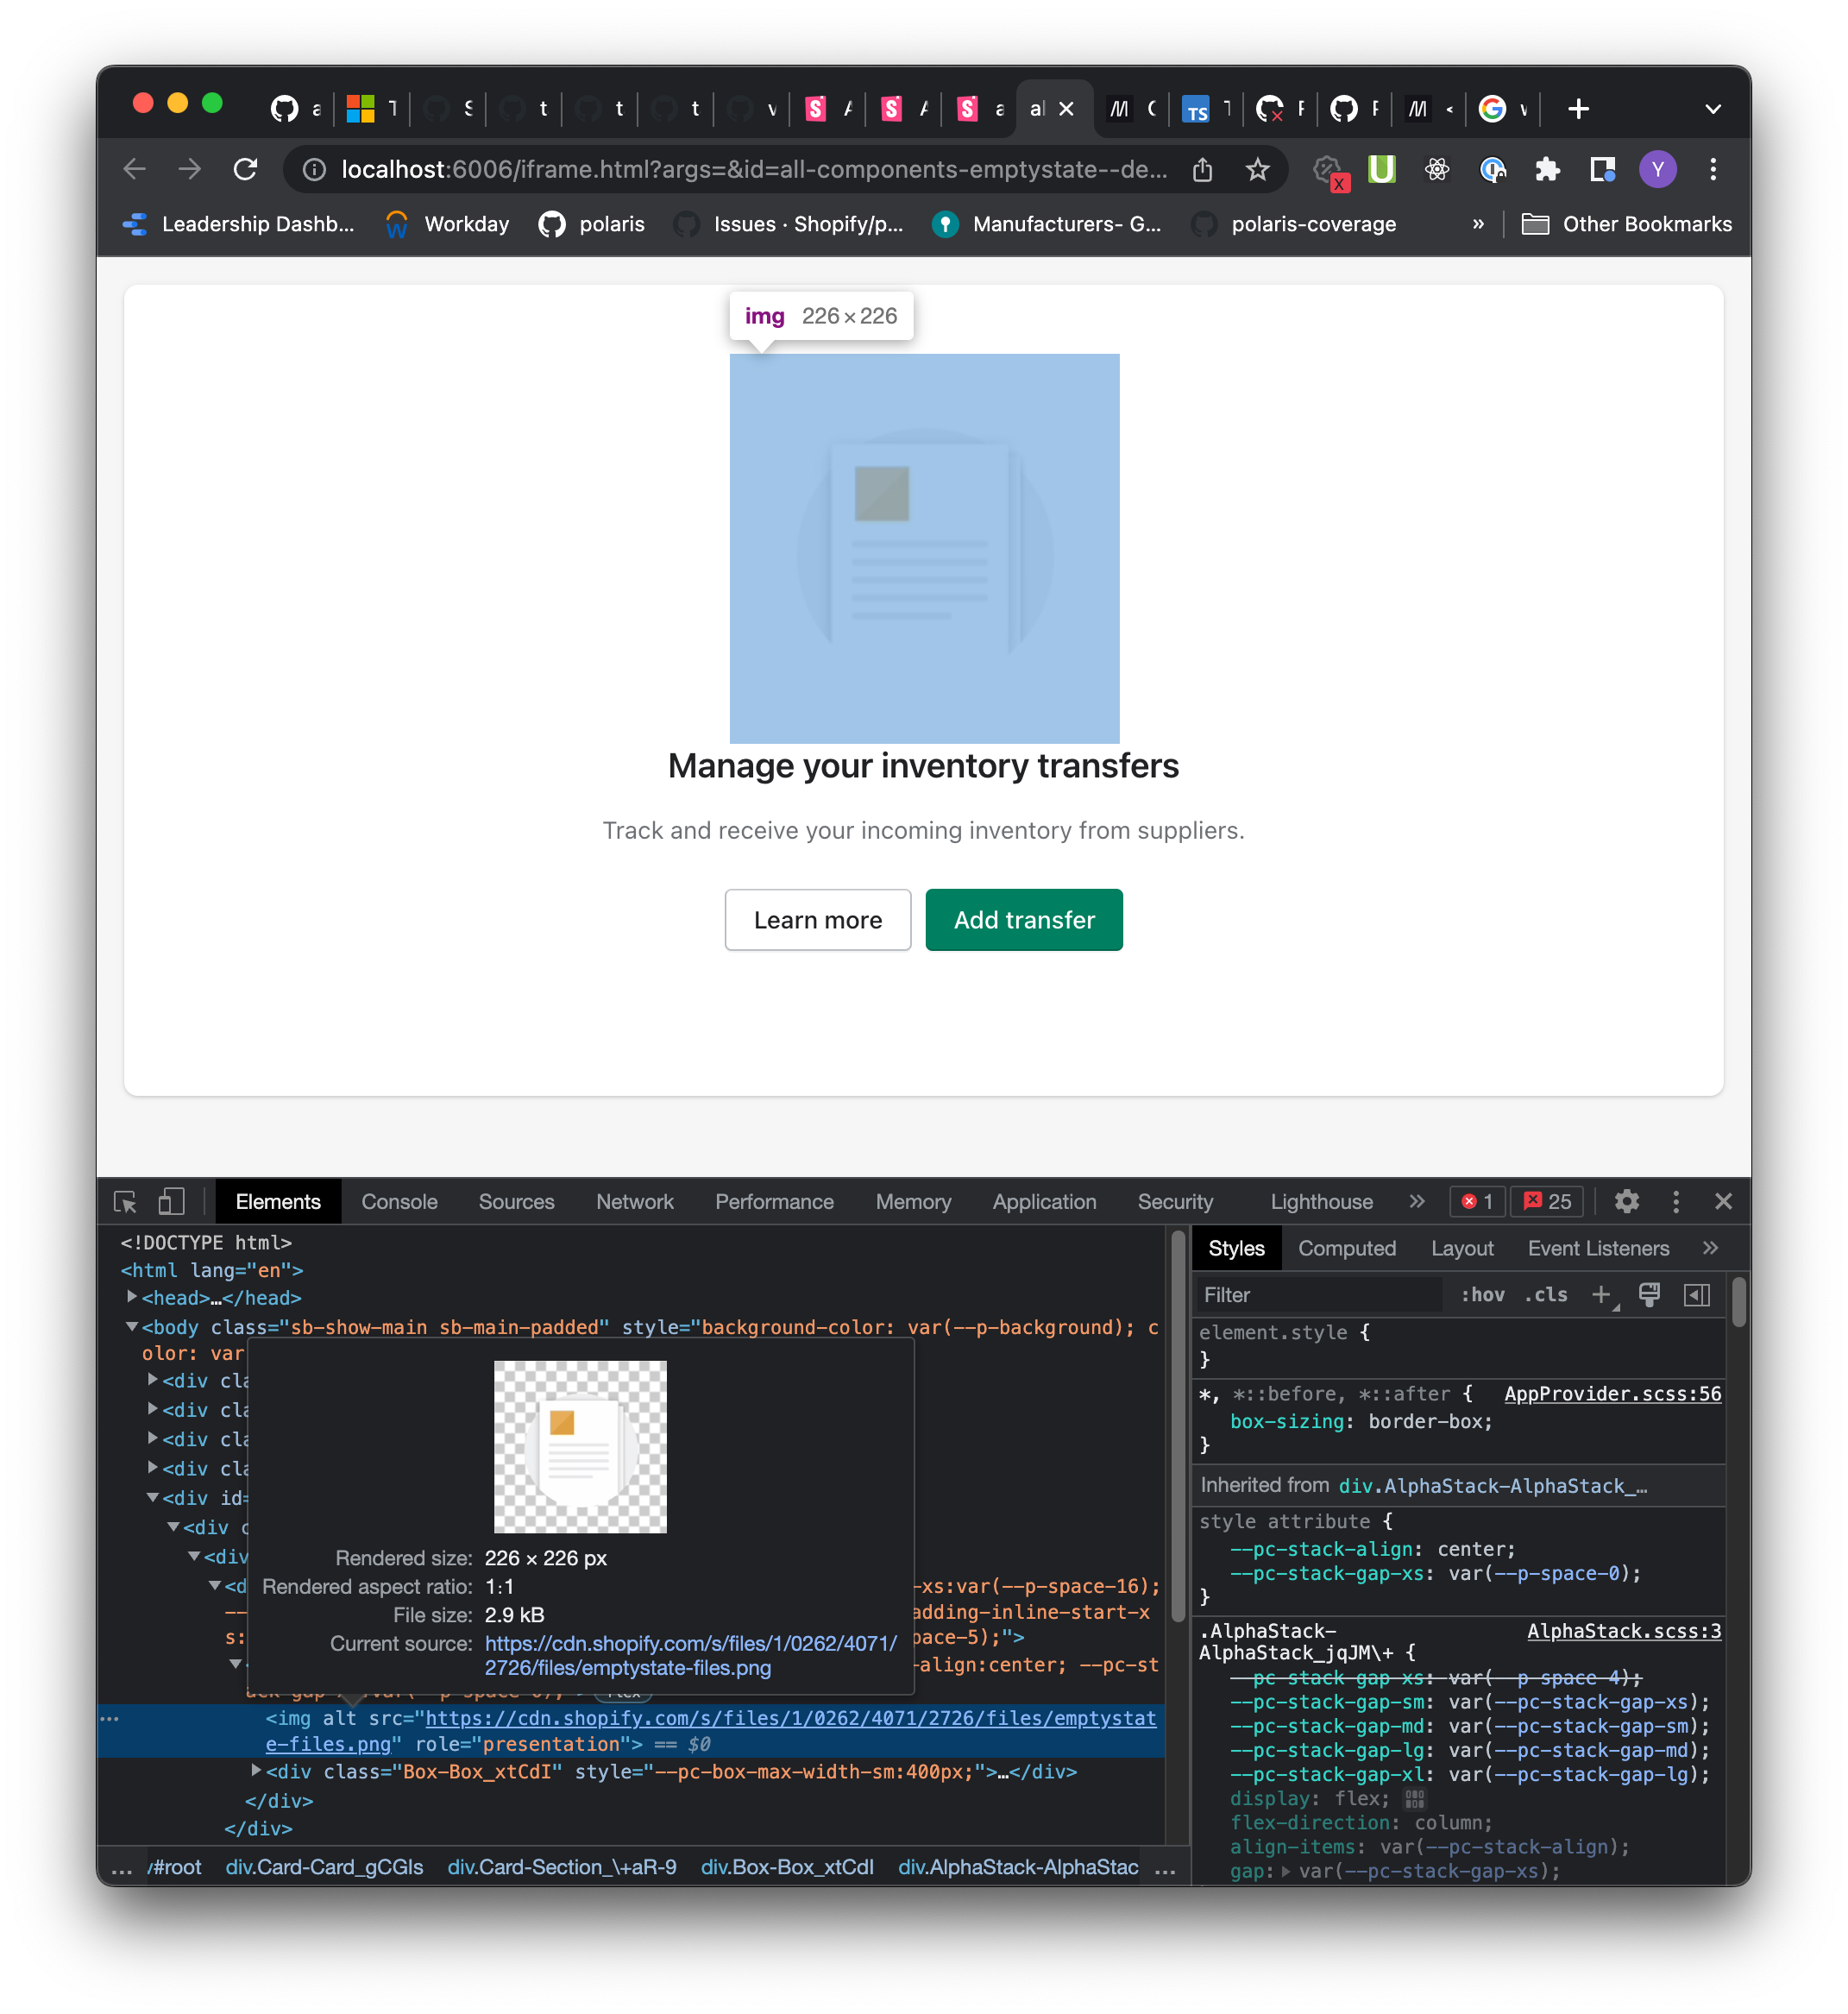Open DevTools settings gear
Viewport: 1848px width, 2014px height.
pos(1626,1201)
